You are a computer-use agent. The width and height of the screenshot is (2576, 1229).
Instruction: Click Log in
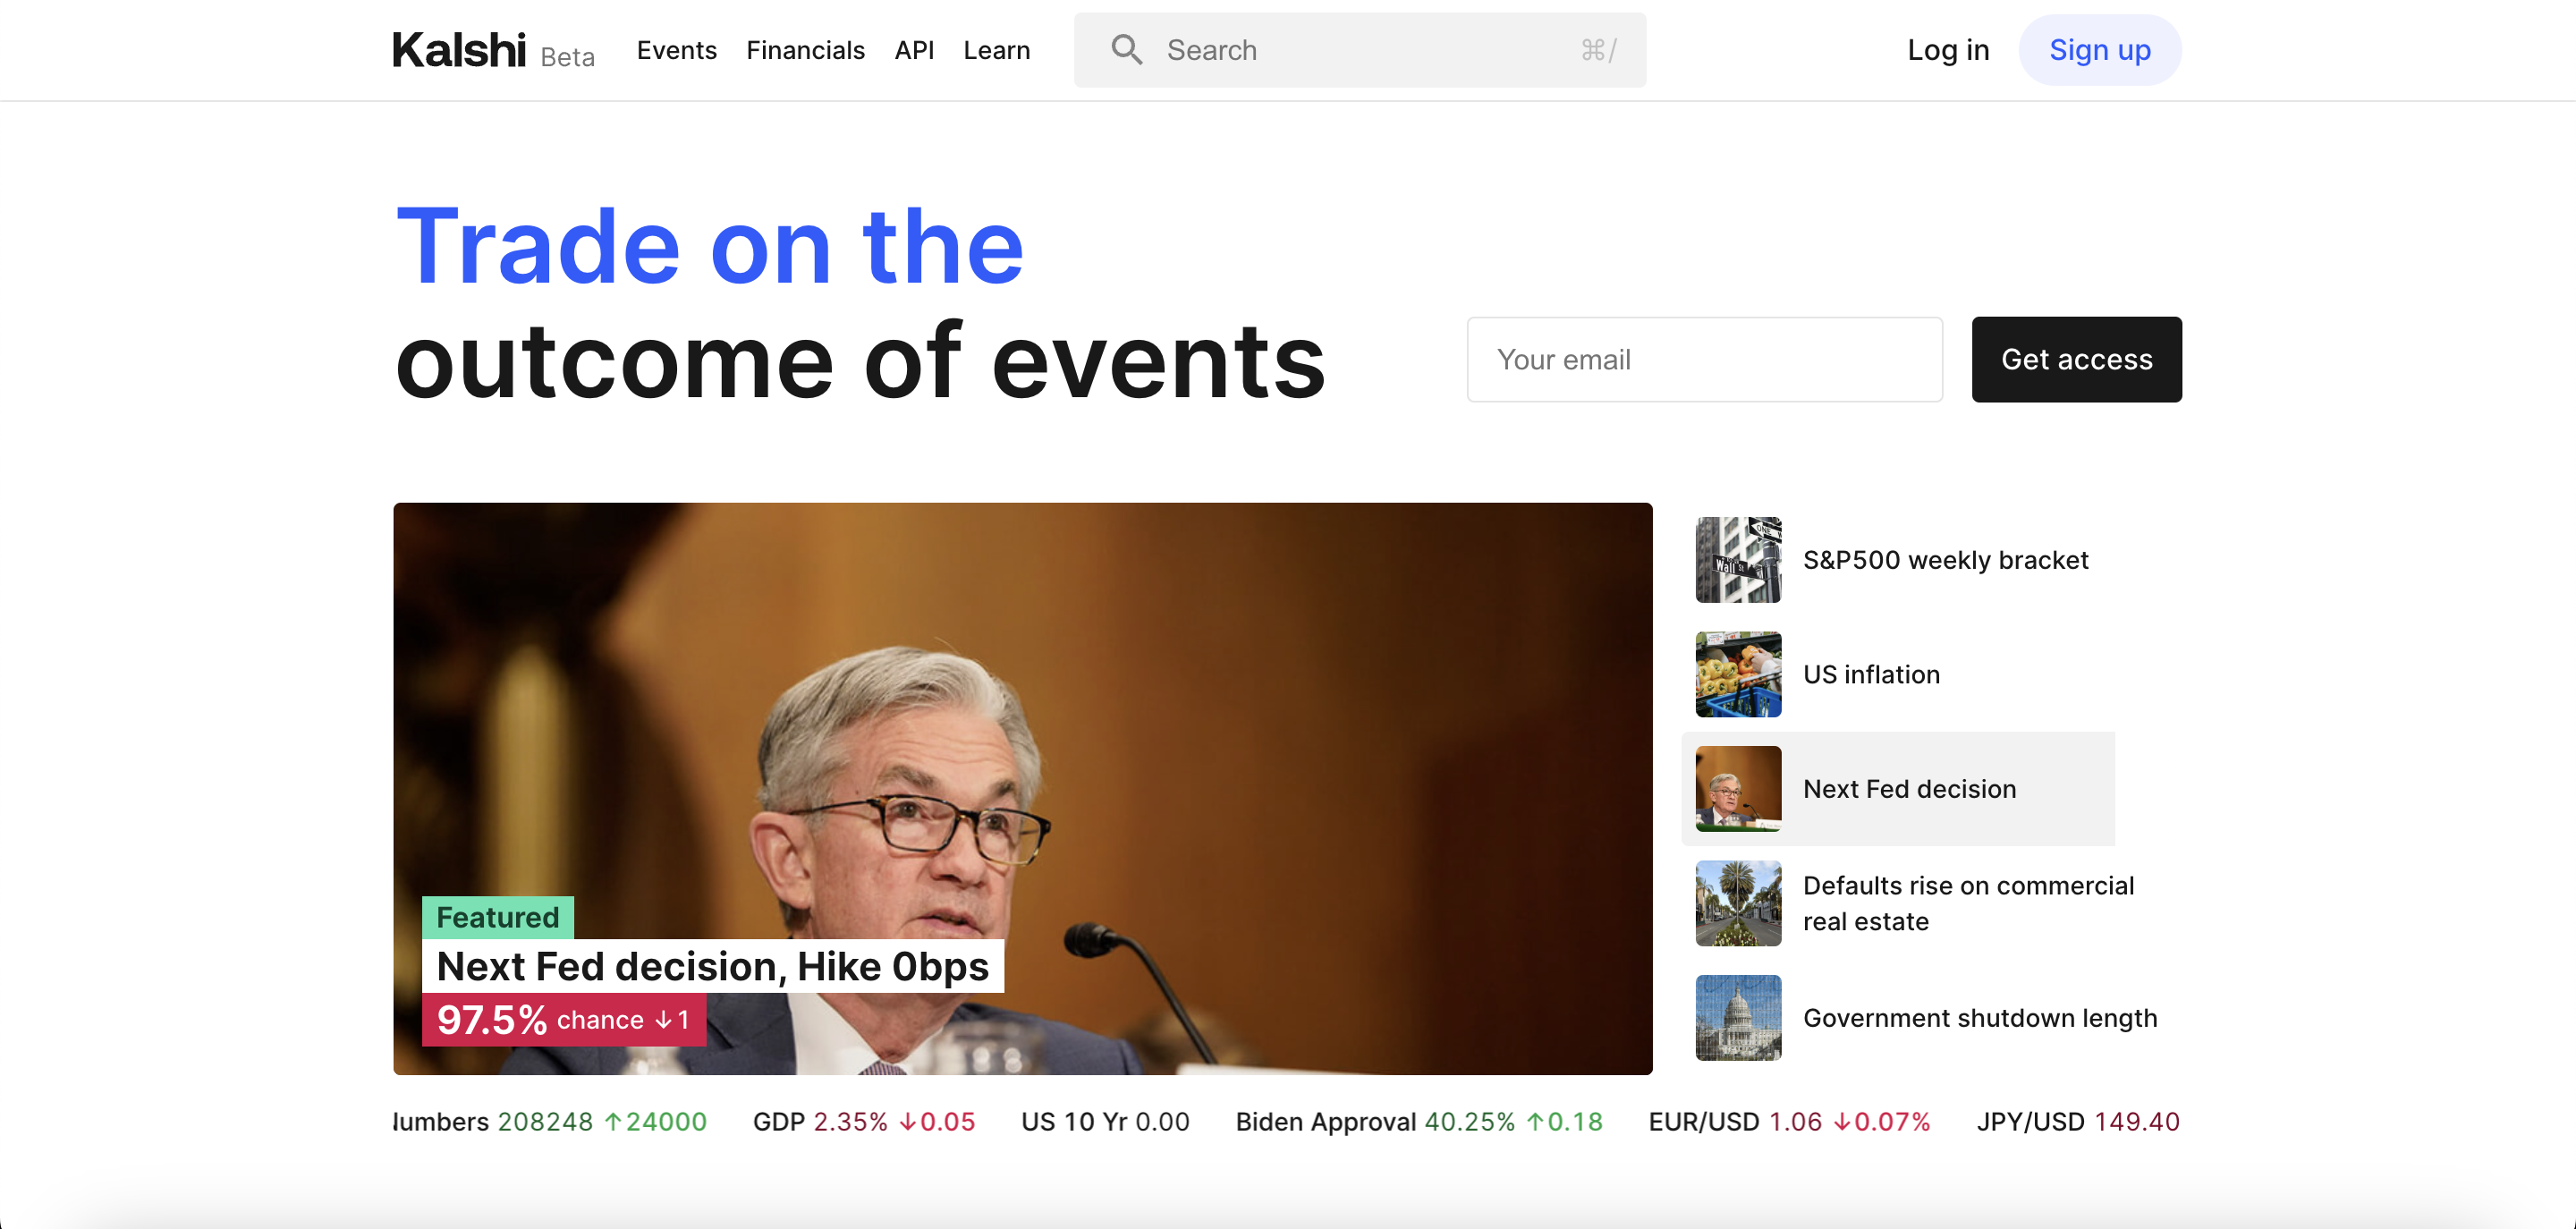[1947, 50]
